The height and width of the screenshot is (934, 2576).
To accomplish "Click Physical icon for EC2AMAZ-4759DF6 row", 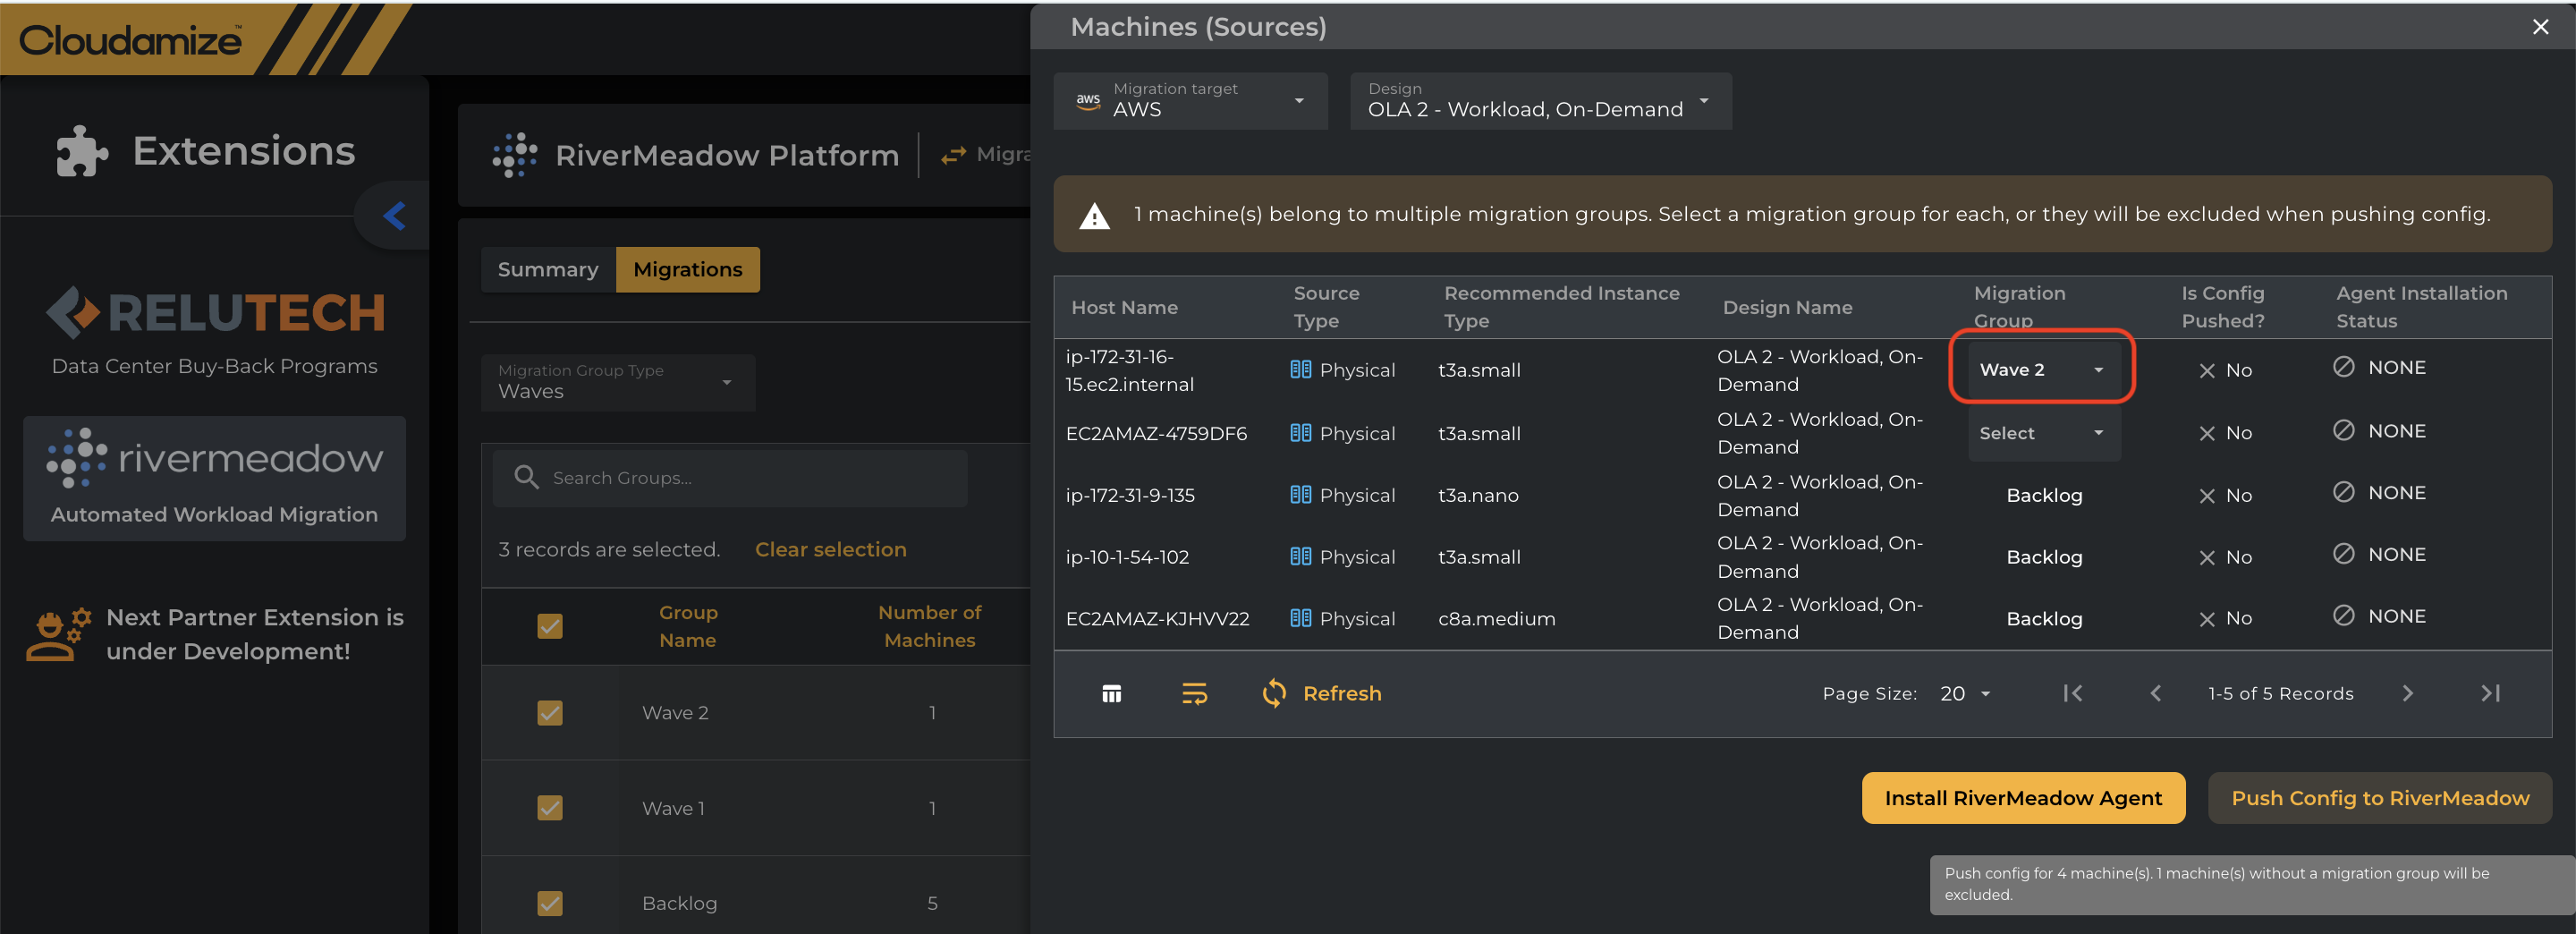I will click(x=1300, y=433).
